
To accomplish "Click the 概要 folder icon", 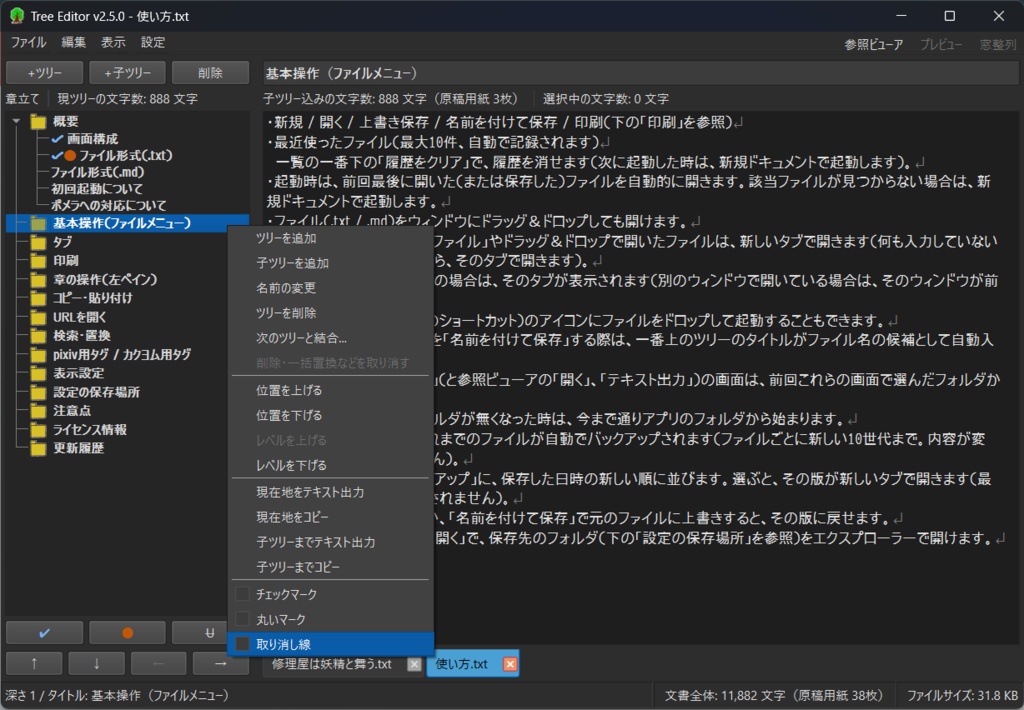I will click(39, 121).
